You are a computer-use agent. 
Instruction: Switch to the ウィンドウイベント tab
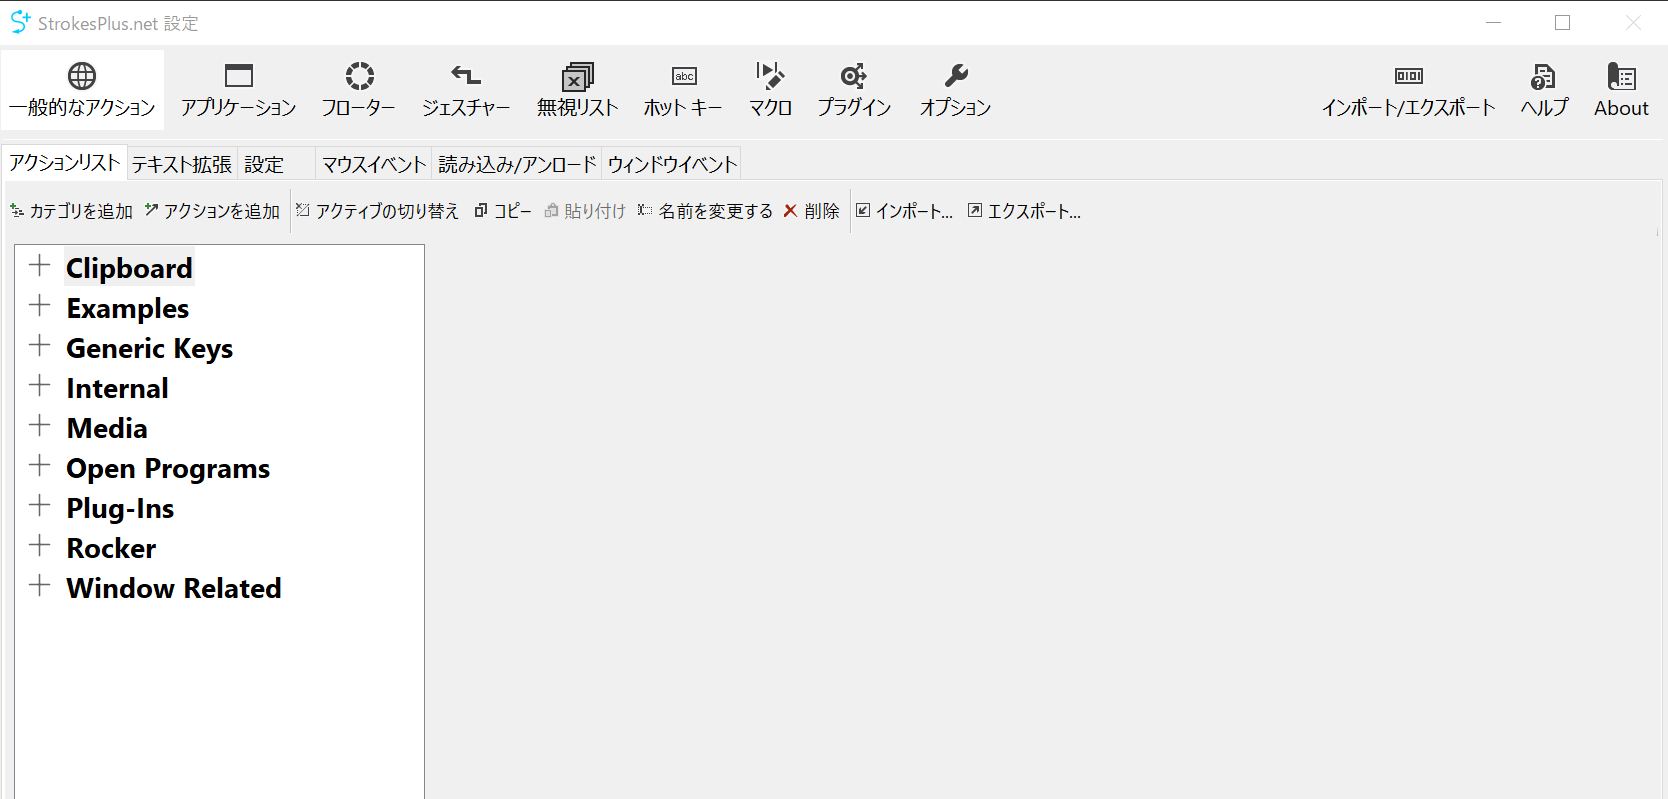tap(672, 164)
